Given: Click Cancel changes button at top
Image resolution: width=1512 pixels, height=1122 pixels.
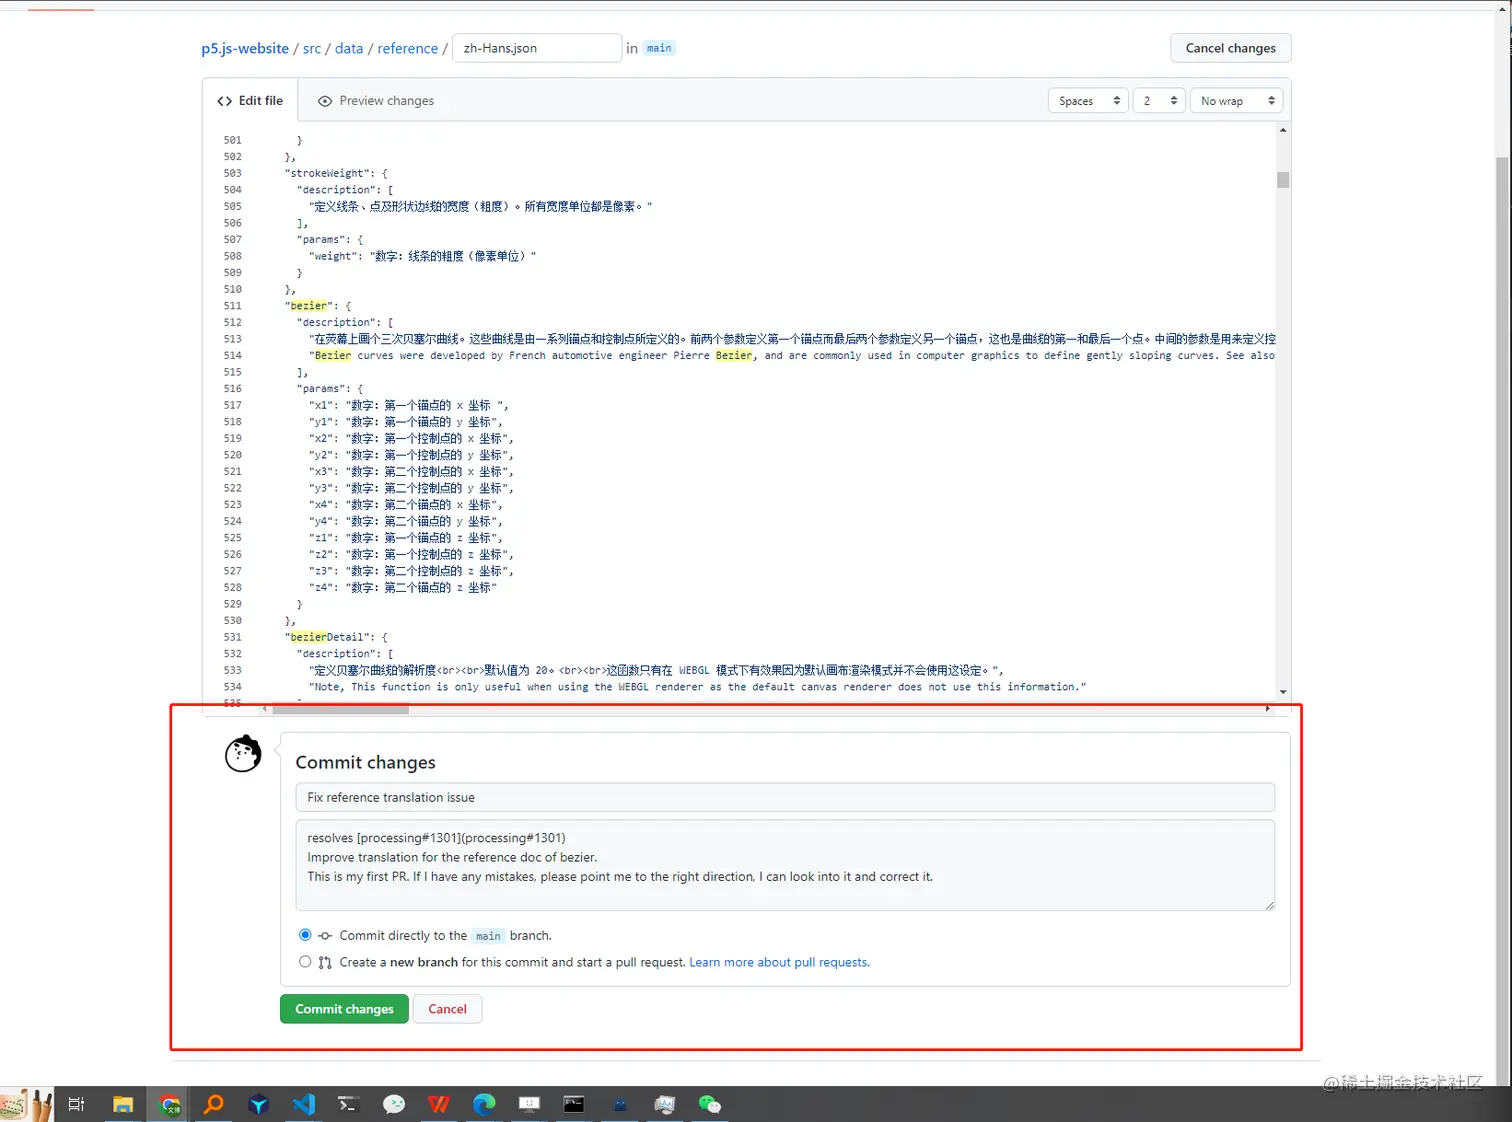Looking at the screenshot, I should tap(1231, 48).
